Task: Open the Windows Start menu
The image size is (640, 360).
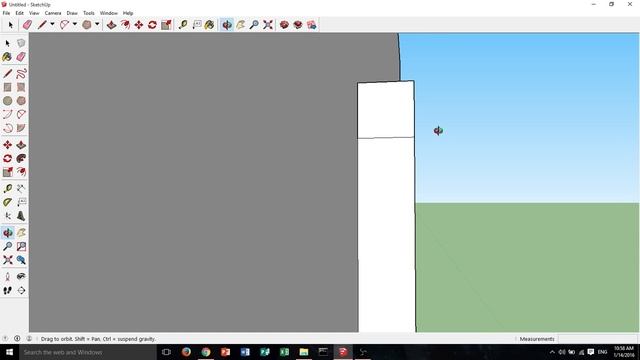Action: [x=9, y=352]
